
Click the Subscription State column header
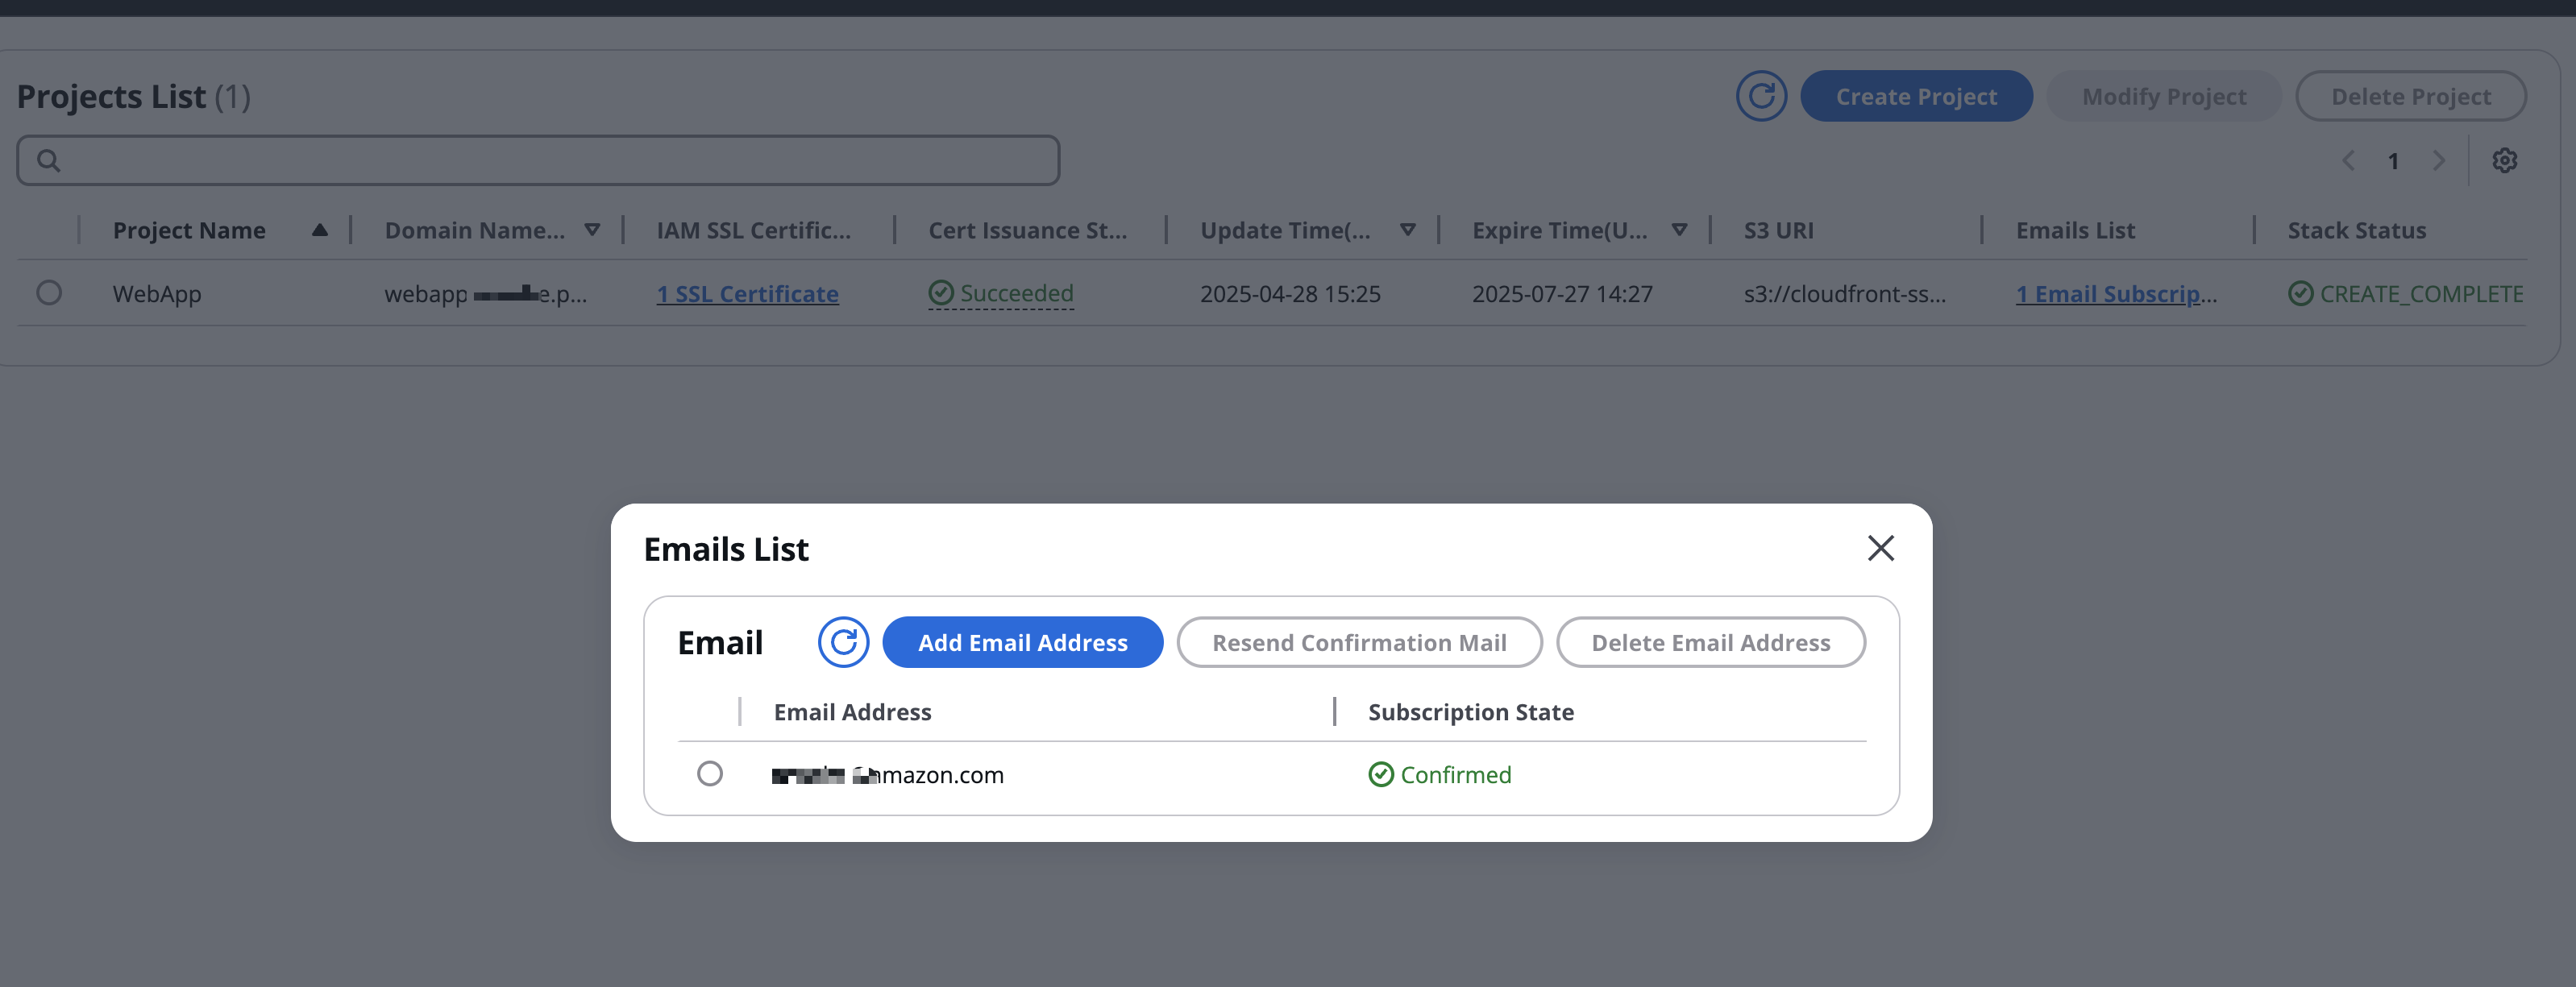[1470, 712]
